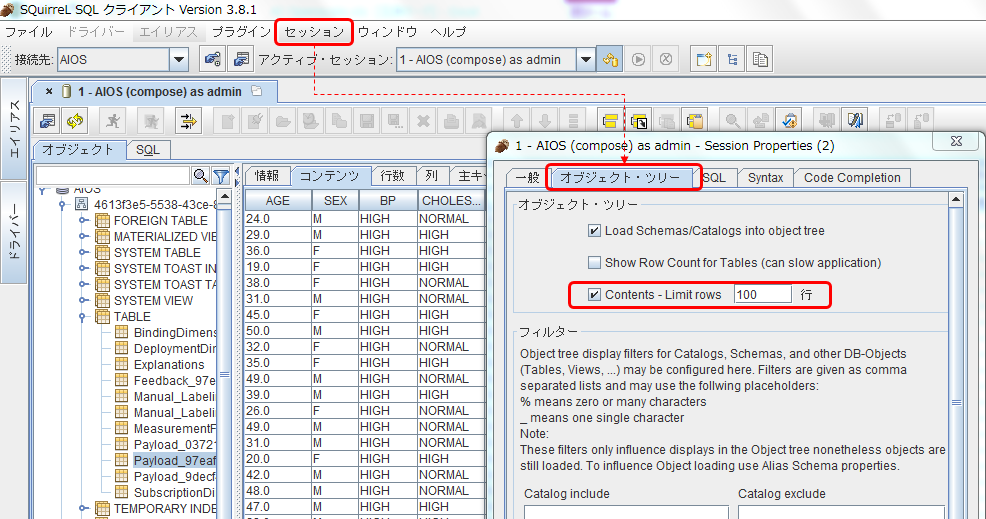Toggle Load Schemas/Catalogs into object tree checkbox
The height and width of the screenshot is (519, 986).
point(594,231)
